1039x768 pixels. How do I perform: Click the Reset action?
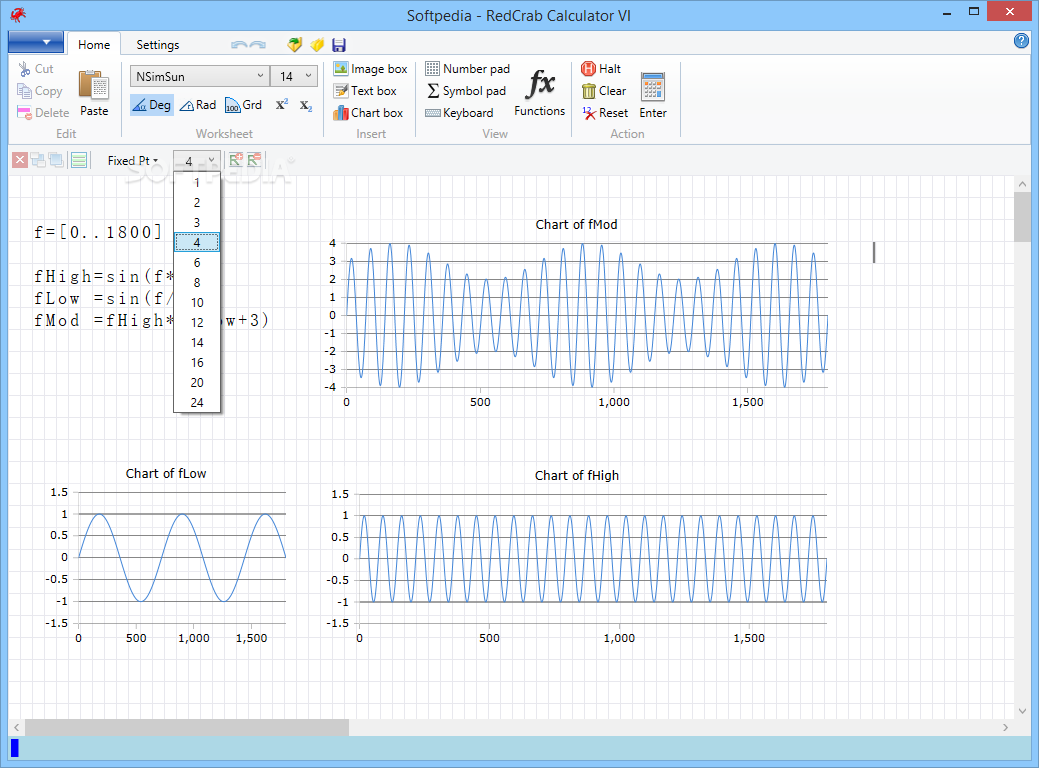(605, 113)
